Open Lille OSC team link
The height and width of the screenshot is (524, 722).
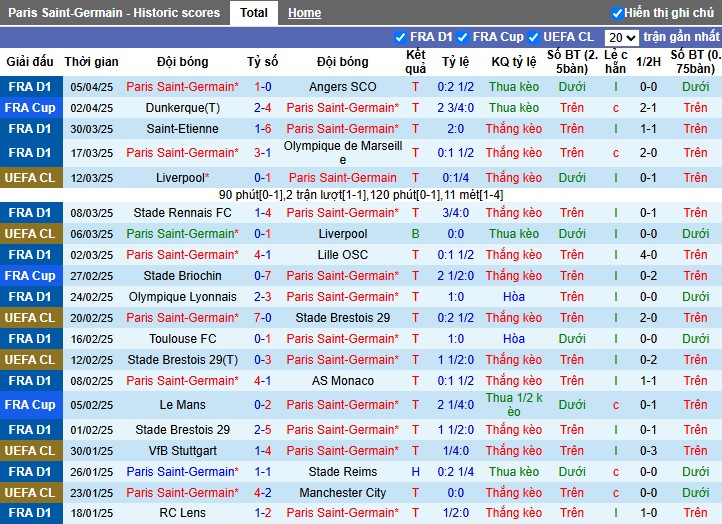343,255
